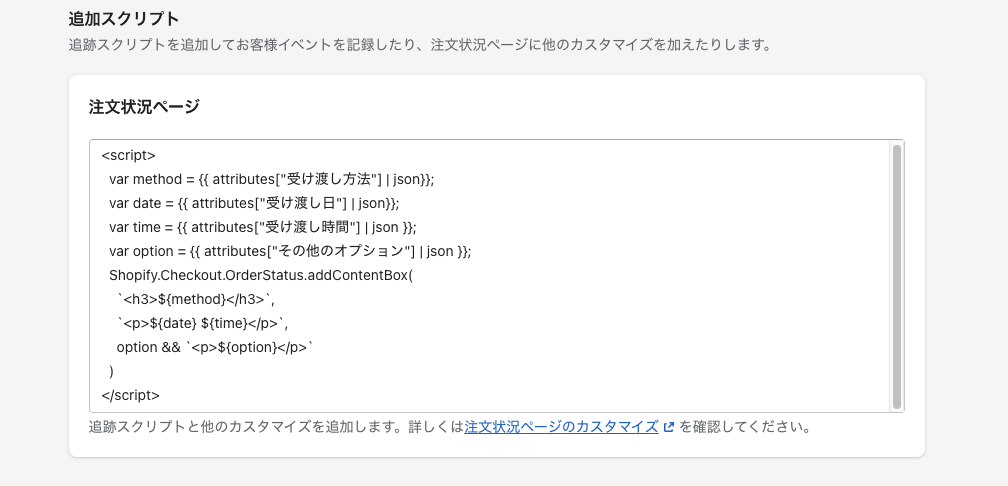Open the external link icon after カスタマイズ

click(x=669, y=427)
